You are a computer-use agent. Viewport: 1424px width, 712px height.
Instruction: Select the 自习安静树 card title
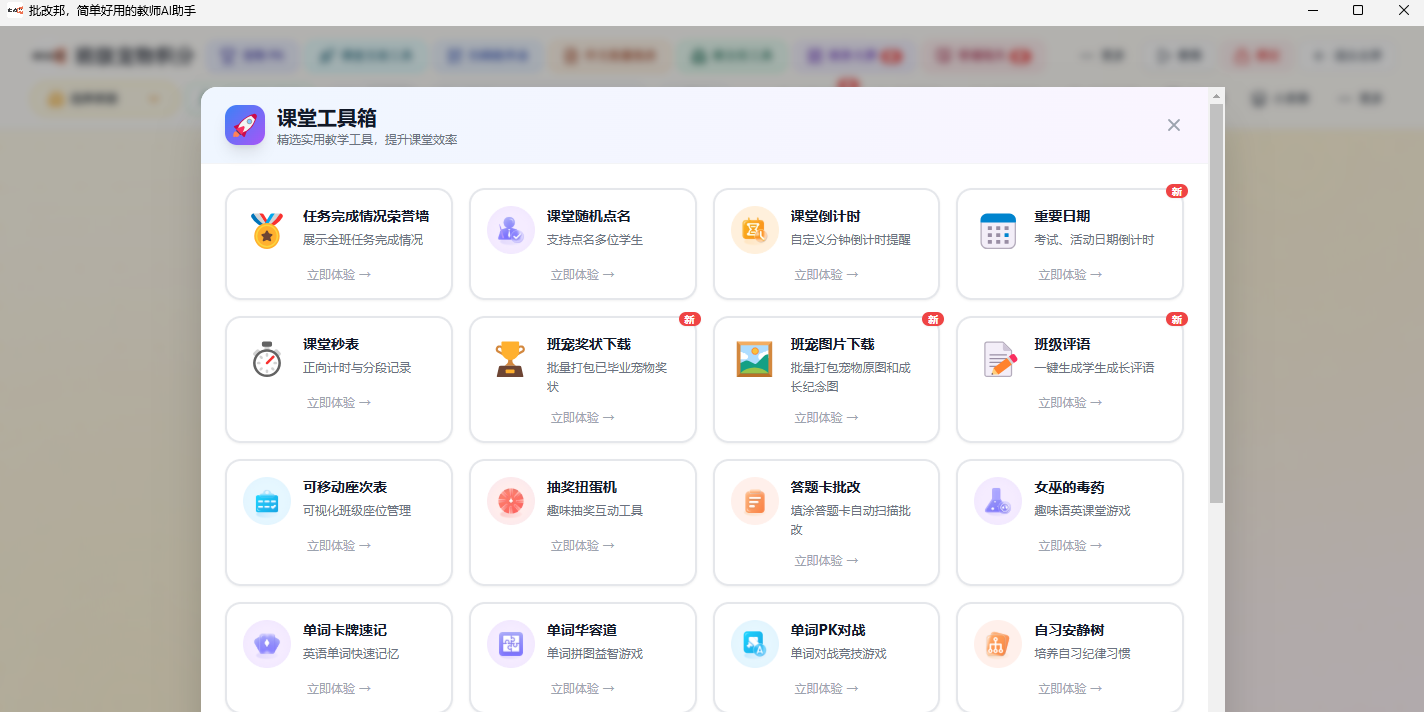click(1069, 630)
